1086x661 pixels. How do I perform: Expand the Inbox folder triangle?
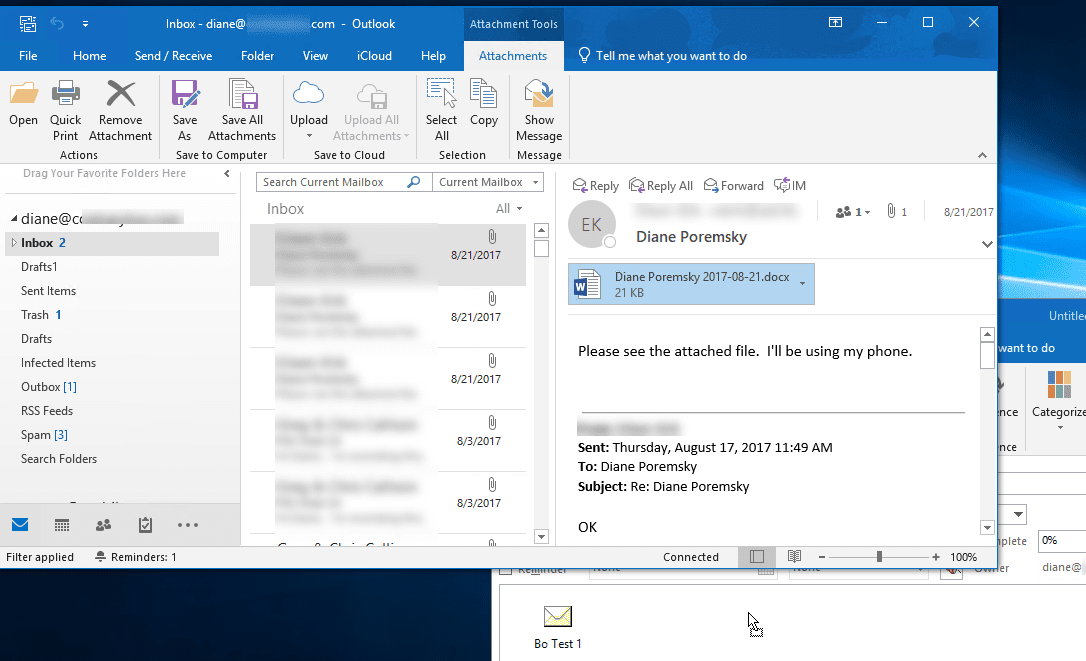coord(13,243)
